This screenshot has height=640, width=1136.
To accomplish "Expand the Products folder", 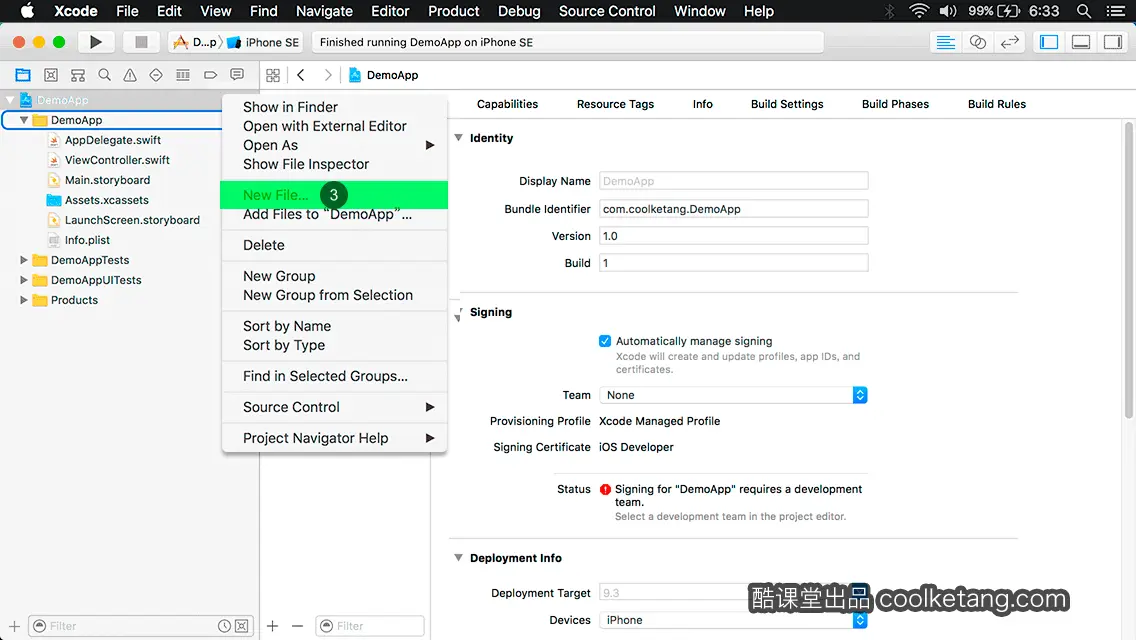I will click(24, 299).
